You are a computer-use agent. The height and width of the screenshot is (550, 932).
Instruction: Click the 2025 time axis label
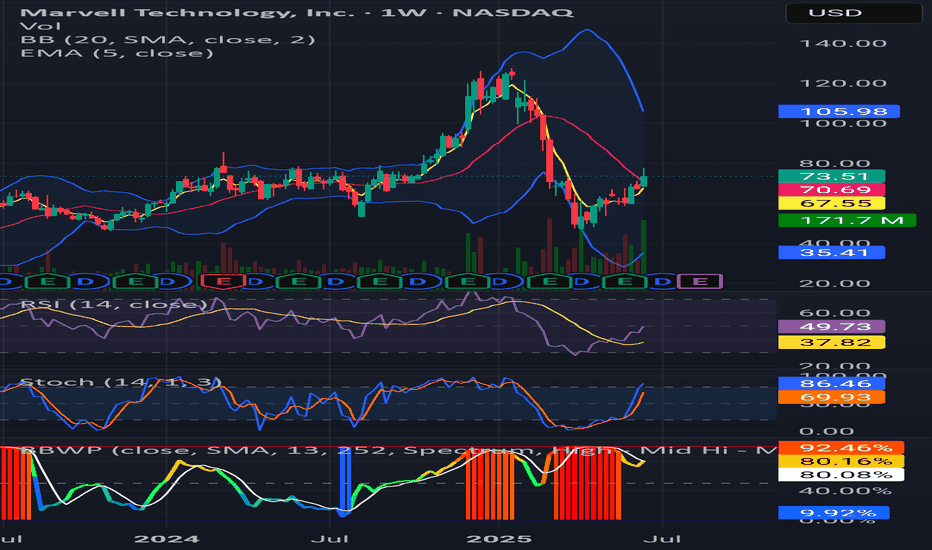tap(499, 539)
